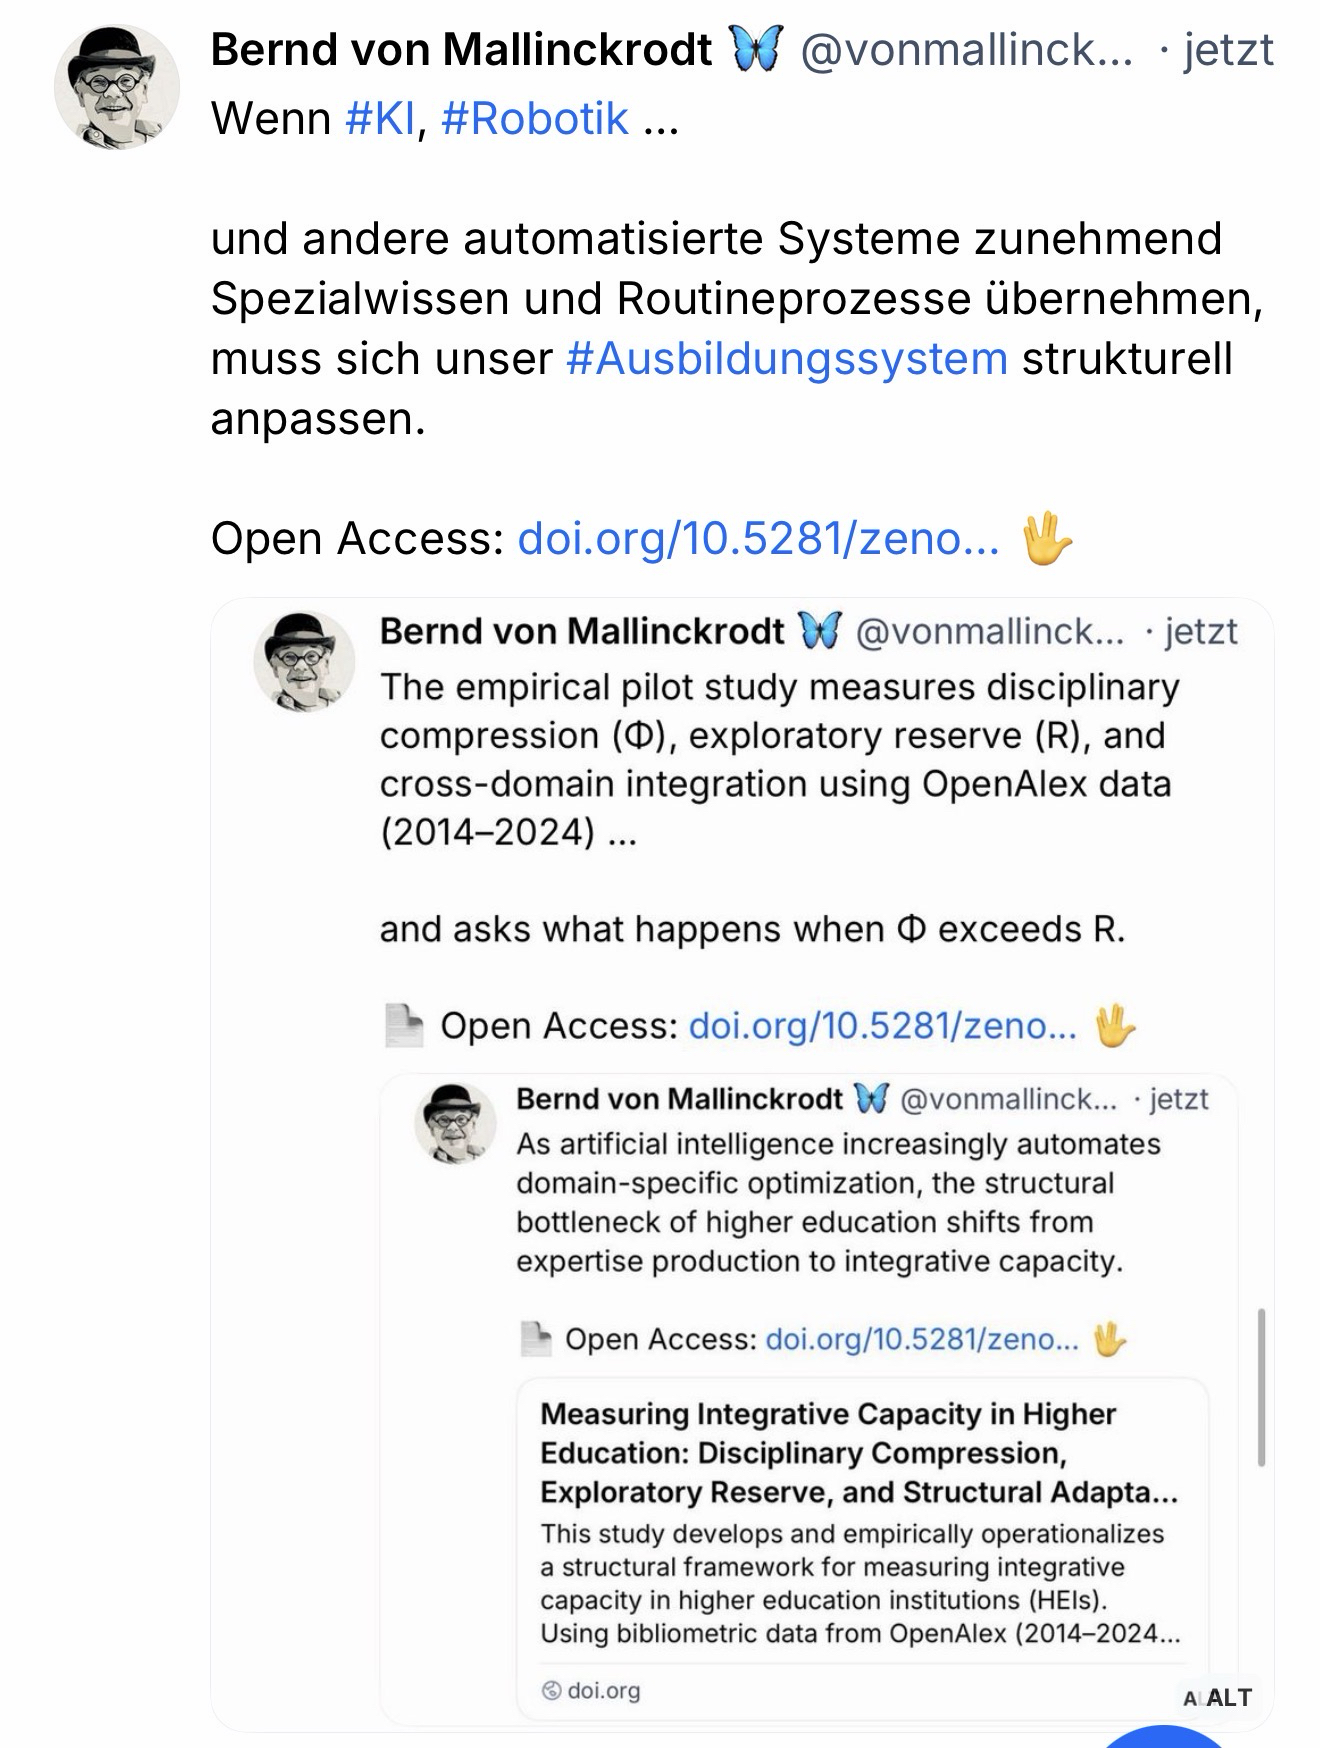1320x1748 pixels.
Task: Click the scrollbar on the right edge
Action: pos(1261,1387)
